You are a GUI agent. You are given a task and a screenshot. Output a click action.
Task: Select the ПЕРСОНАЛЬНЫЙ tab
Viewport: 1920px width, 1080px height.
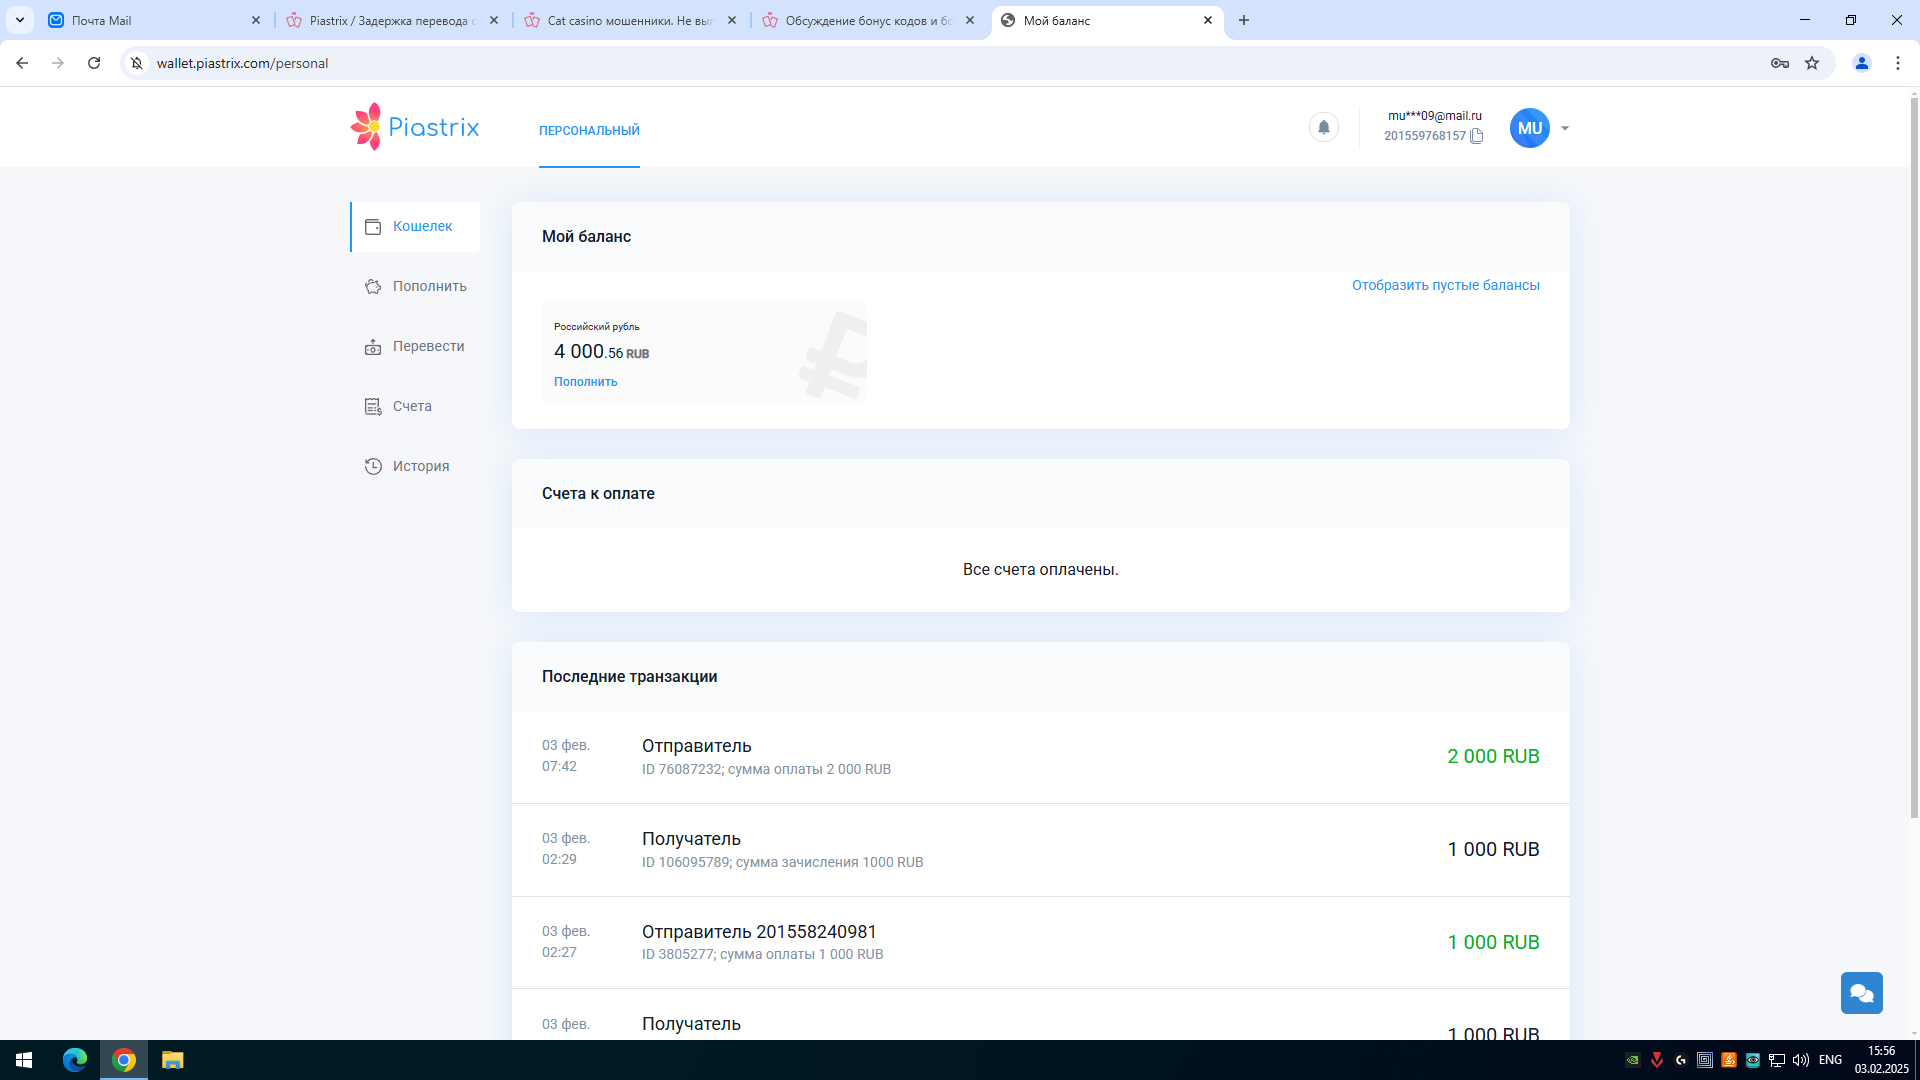point(589,131)
